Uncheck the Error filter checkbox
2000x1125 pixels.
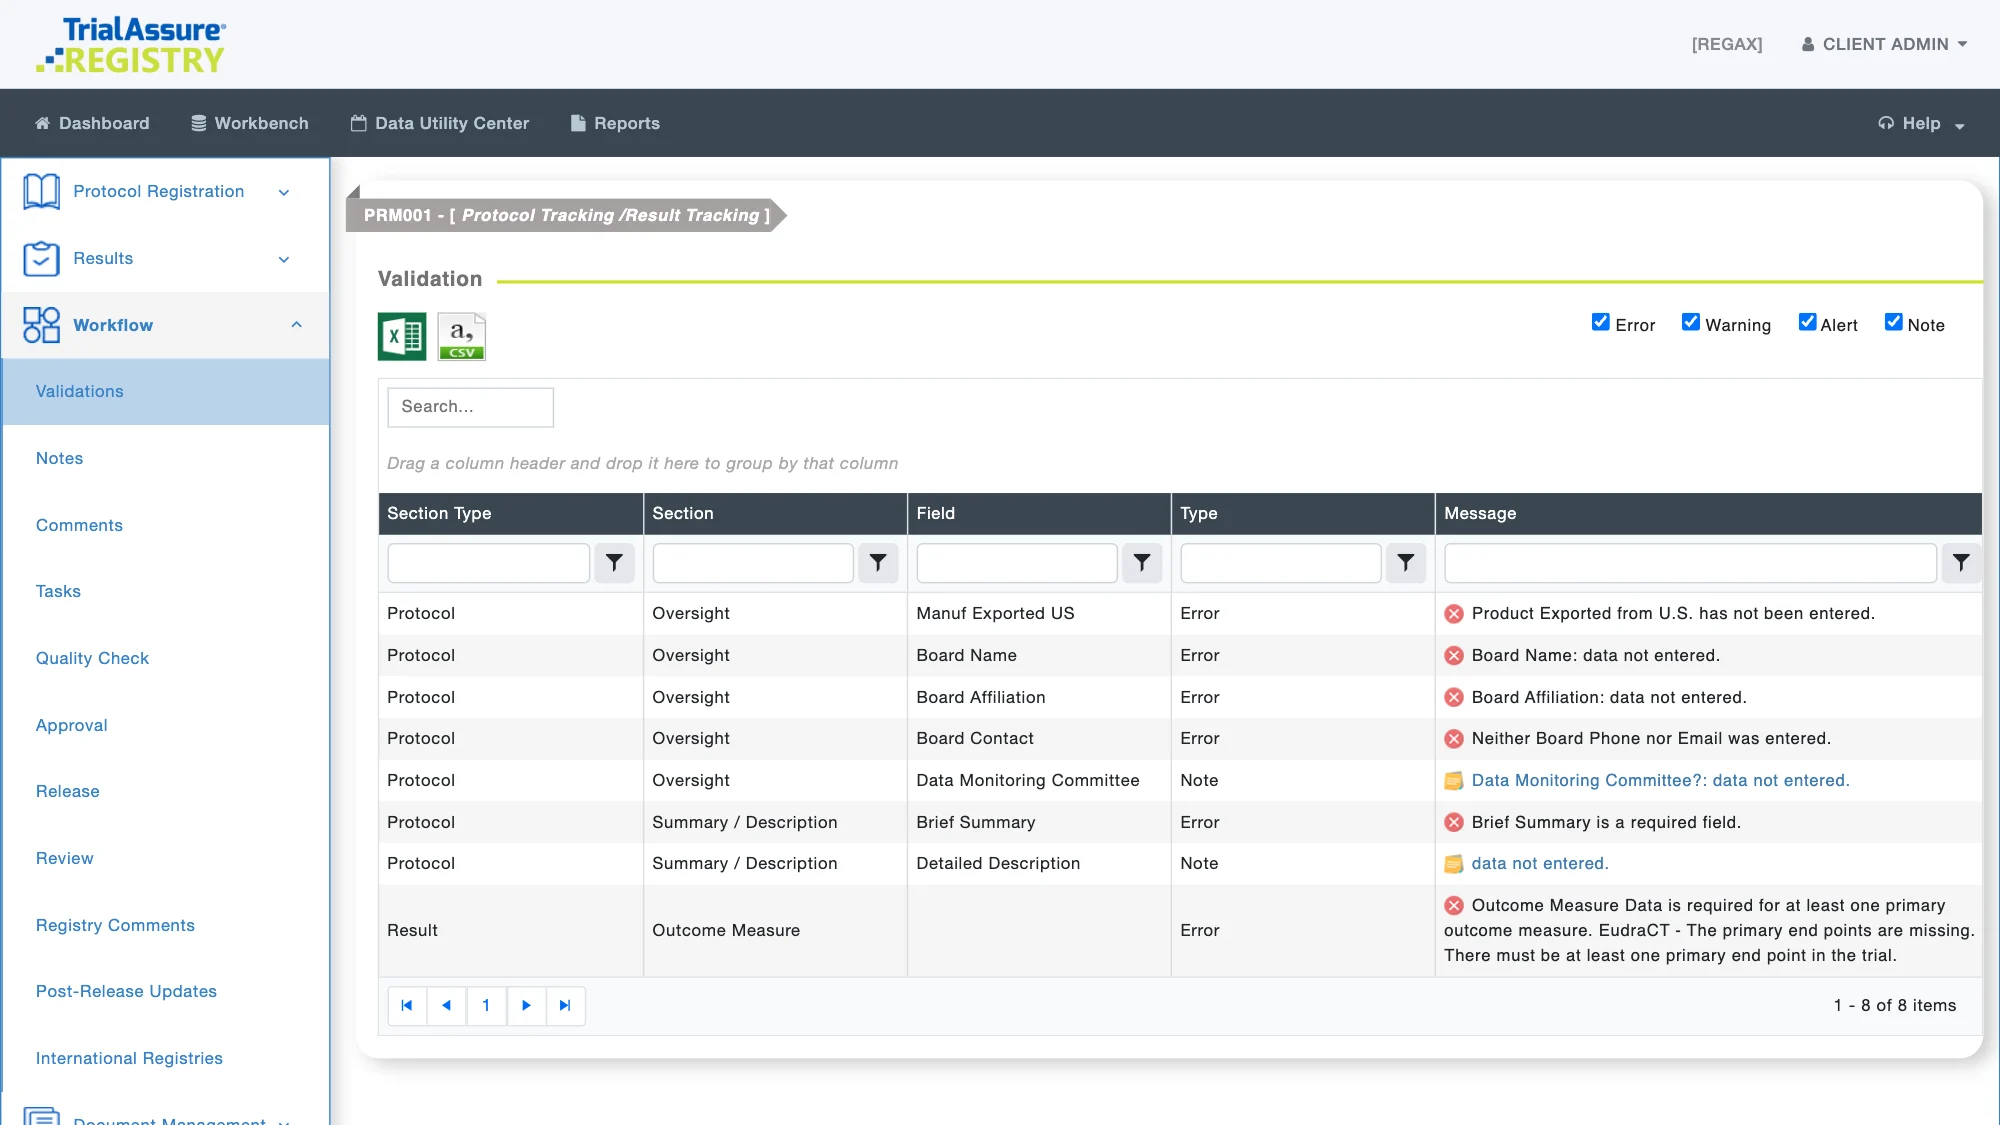point(1600,322)
